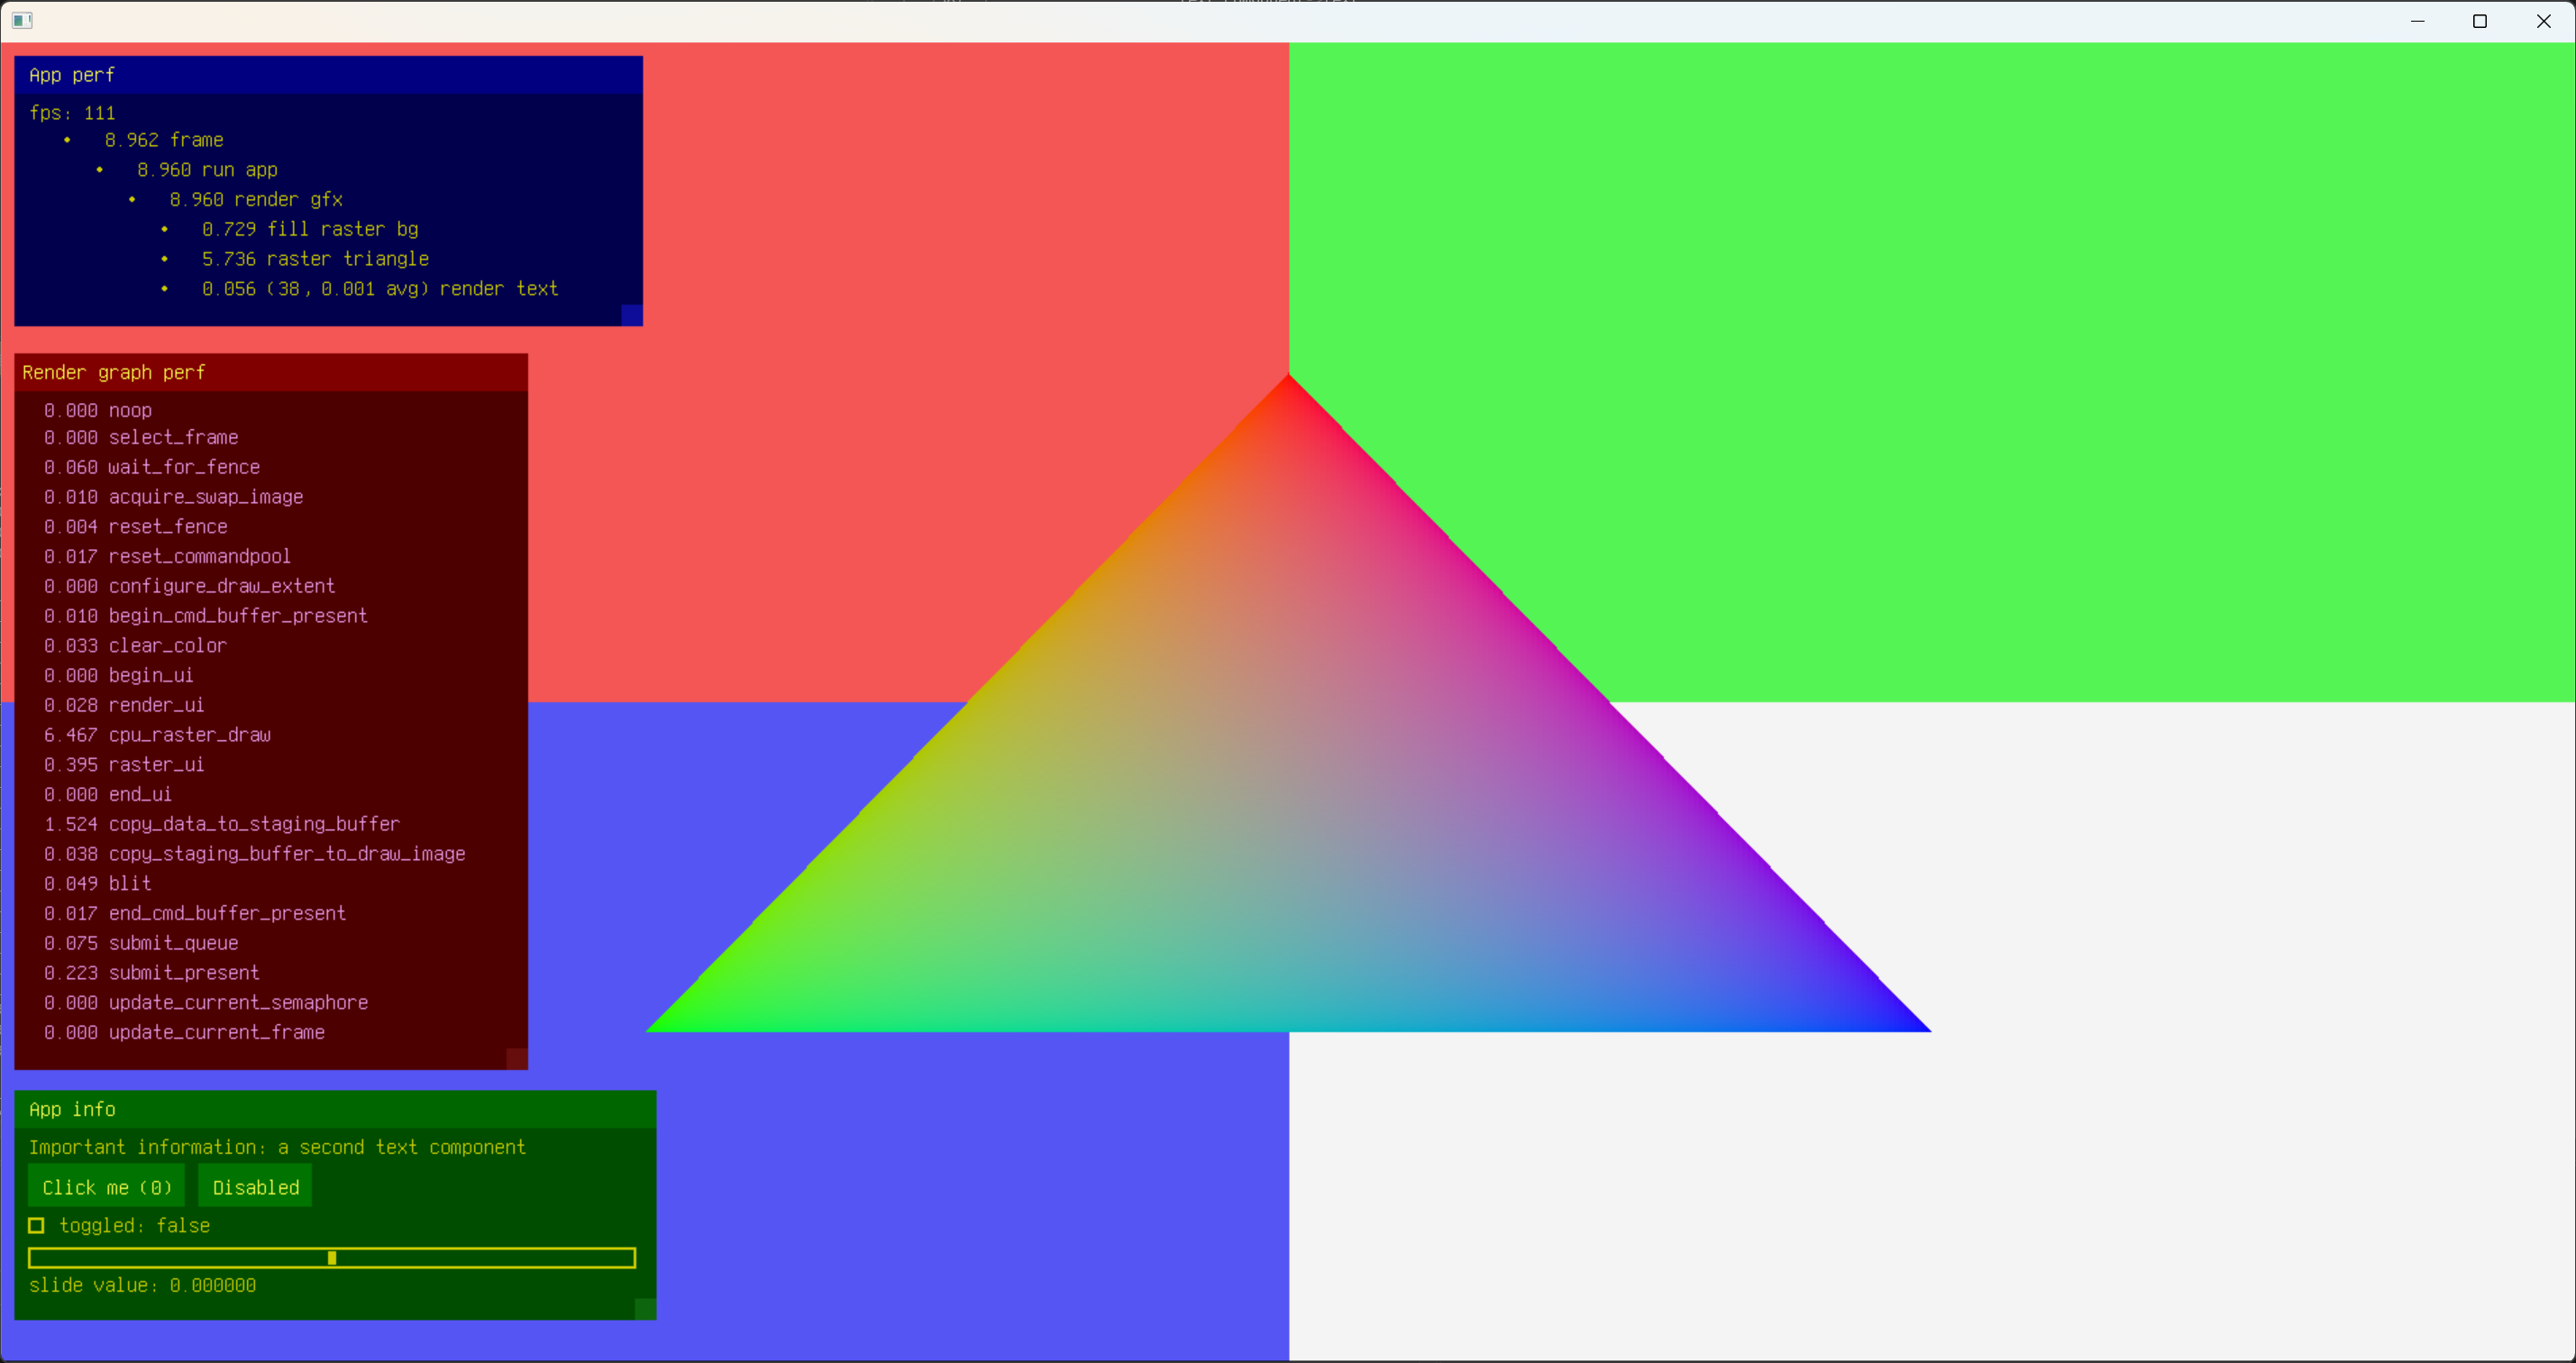Image resolution: width=2576 pixels, height=1363 pixels.
Task: Click the yellow slider handle
Action: click(332, 1258)
